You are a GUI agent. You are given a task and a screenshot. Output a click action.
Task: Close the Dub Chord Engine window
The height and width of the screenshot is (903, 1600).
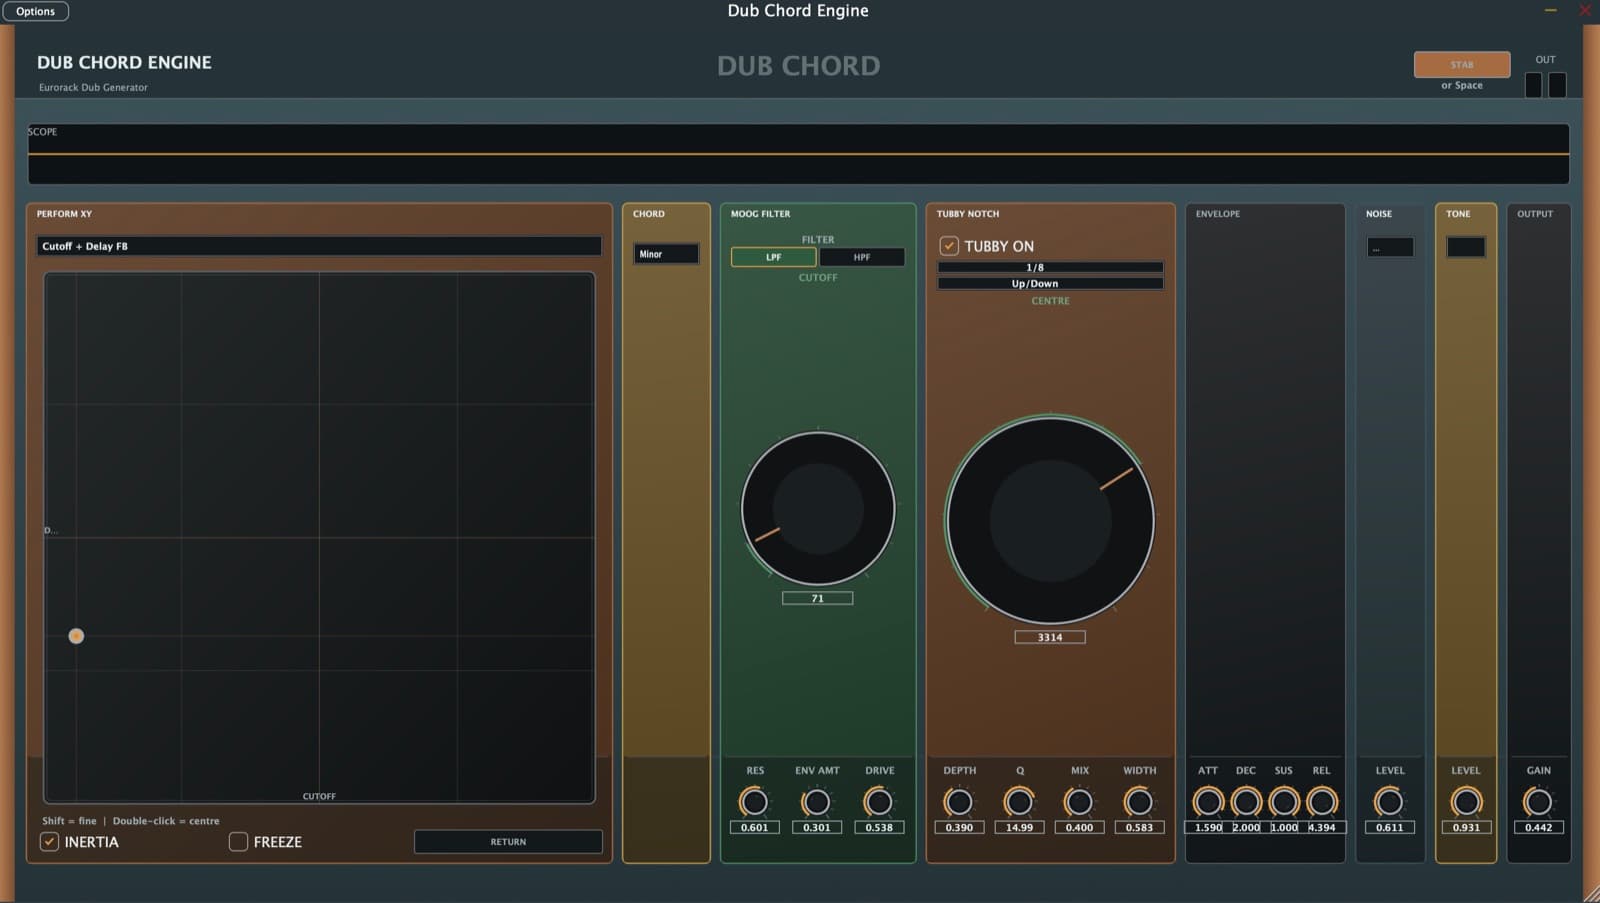(1585, 10)
